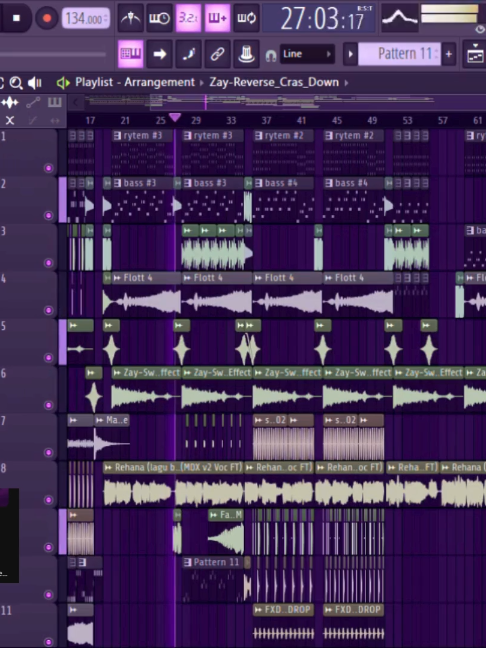
Task: Click the playlist speaker playback icon
Action: [35, 83]
